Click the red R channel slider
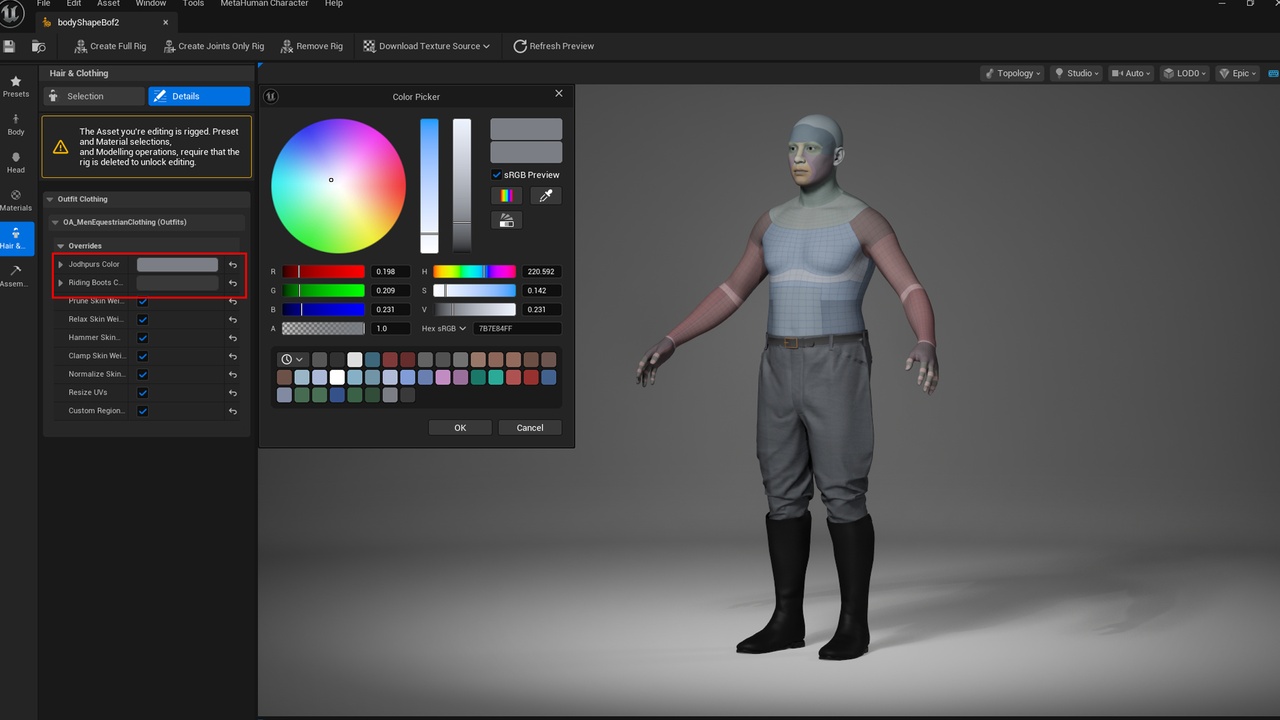 pyautogui.click(x=324, y=271)
